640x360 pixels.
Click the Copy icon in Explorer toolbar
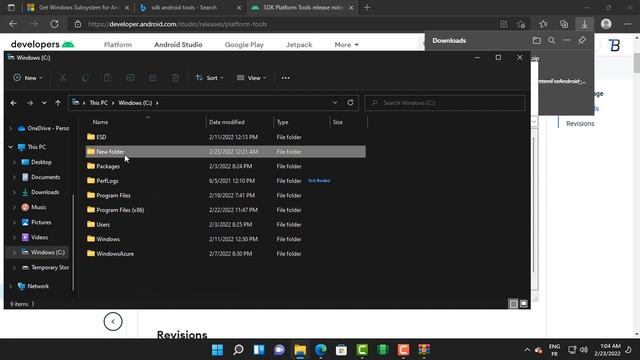(85, 78)
